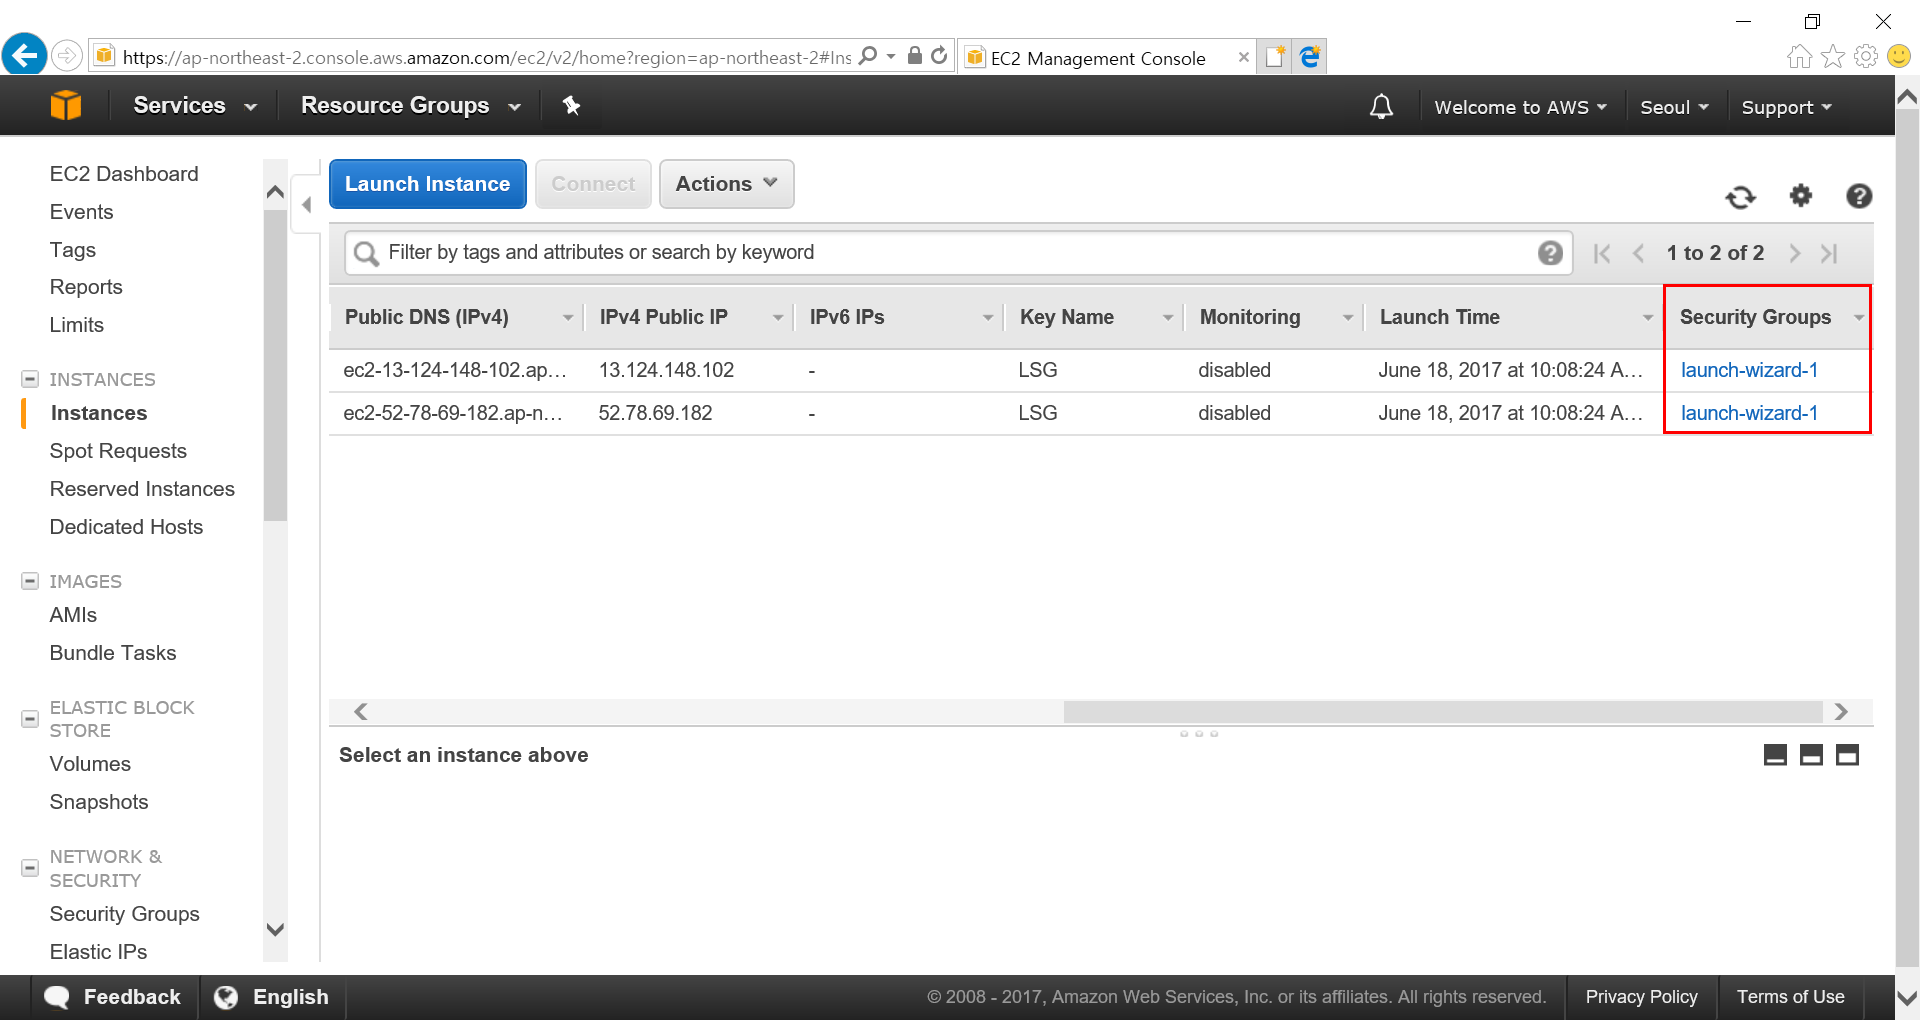The width and height of the screenshot is (1920, 1020).
Task: Go to next page of results
Action: tap(1795, 253)
